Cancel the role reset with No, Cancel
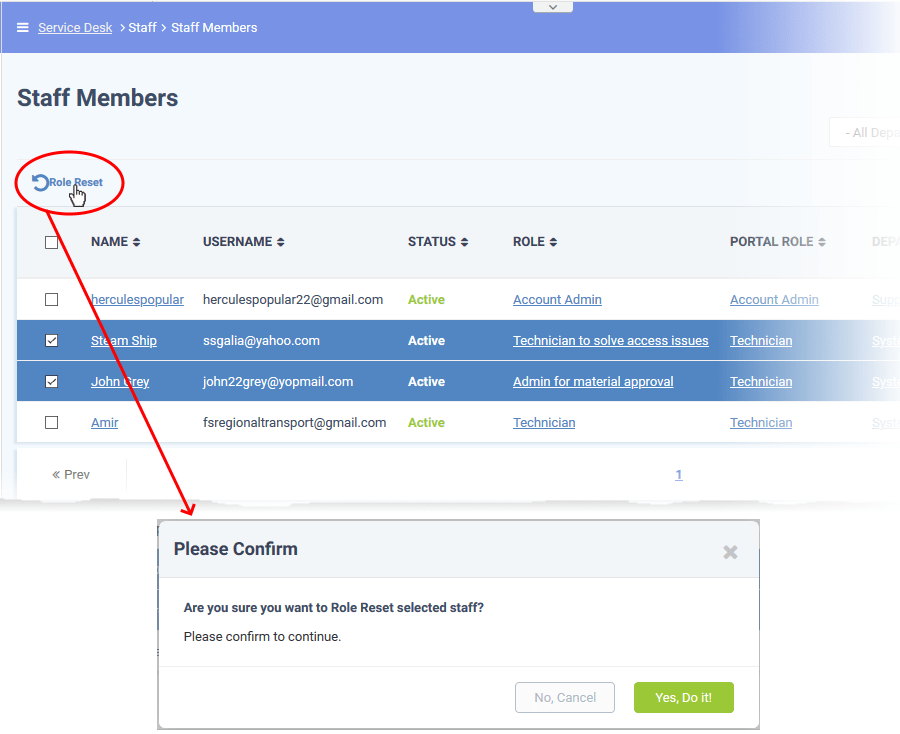Screen dimensions: 900x734 (564, 697)
